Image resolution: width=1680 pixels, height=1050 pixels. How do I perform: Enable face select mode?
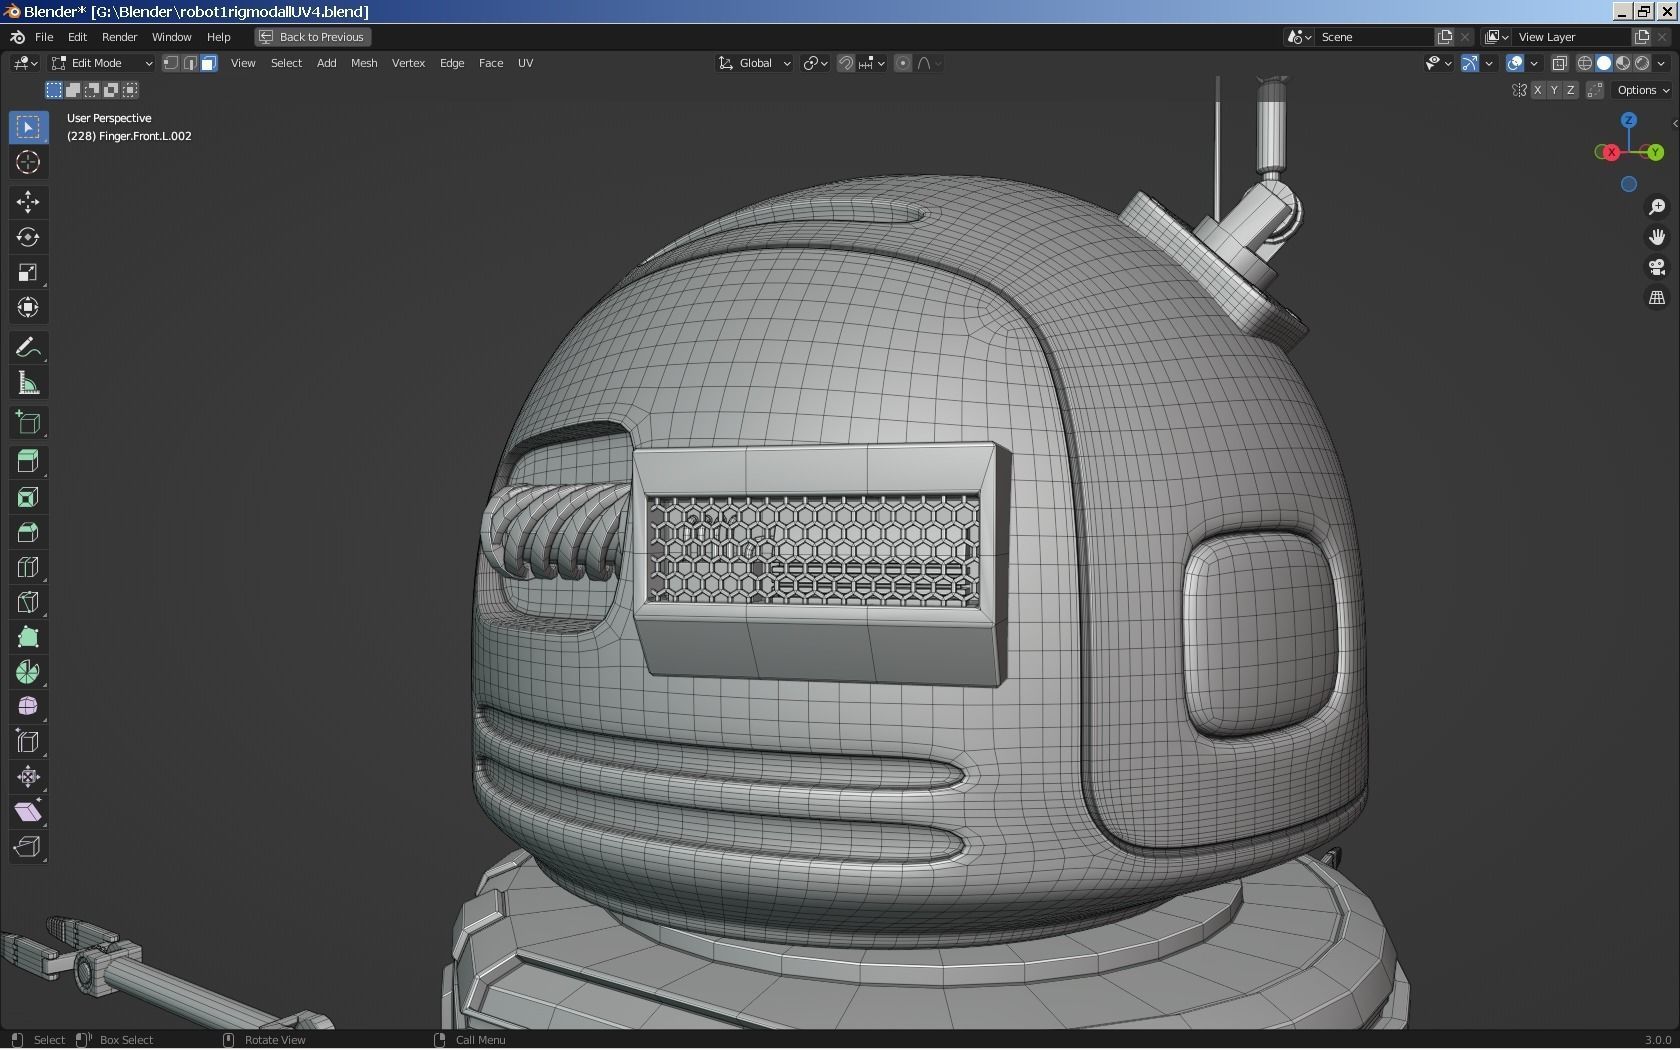click(x=208, y=63)
